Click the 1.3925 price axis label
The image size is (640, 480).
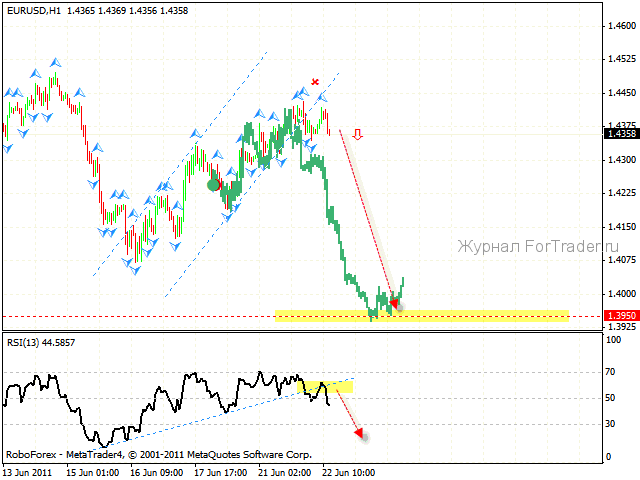[622, 327]
